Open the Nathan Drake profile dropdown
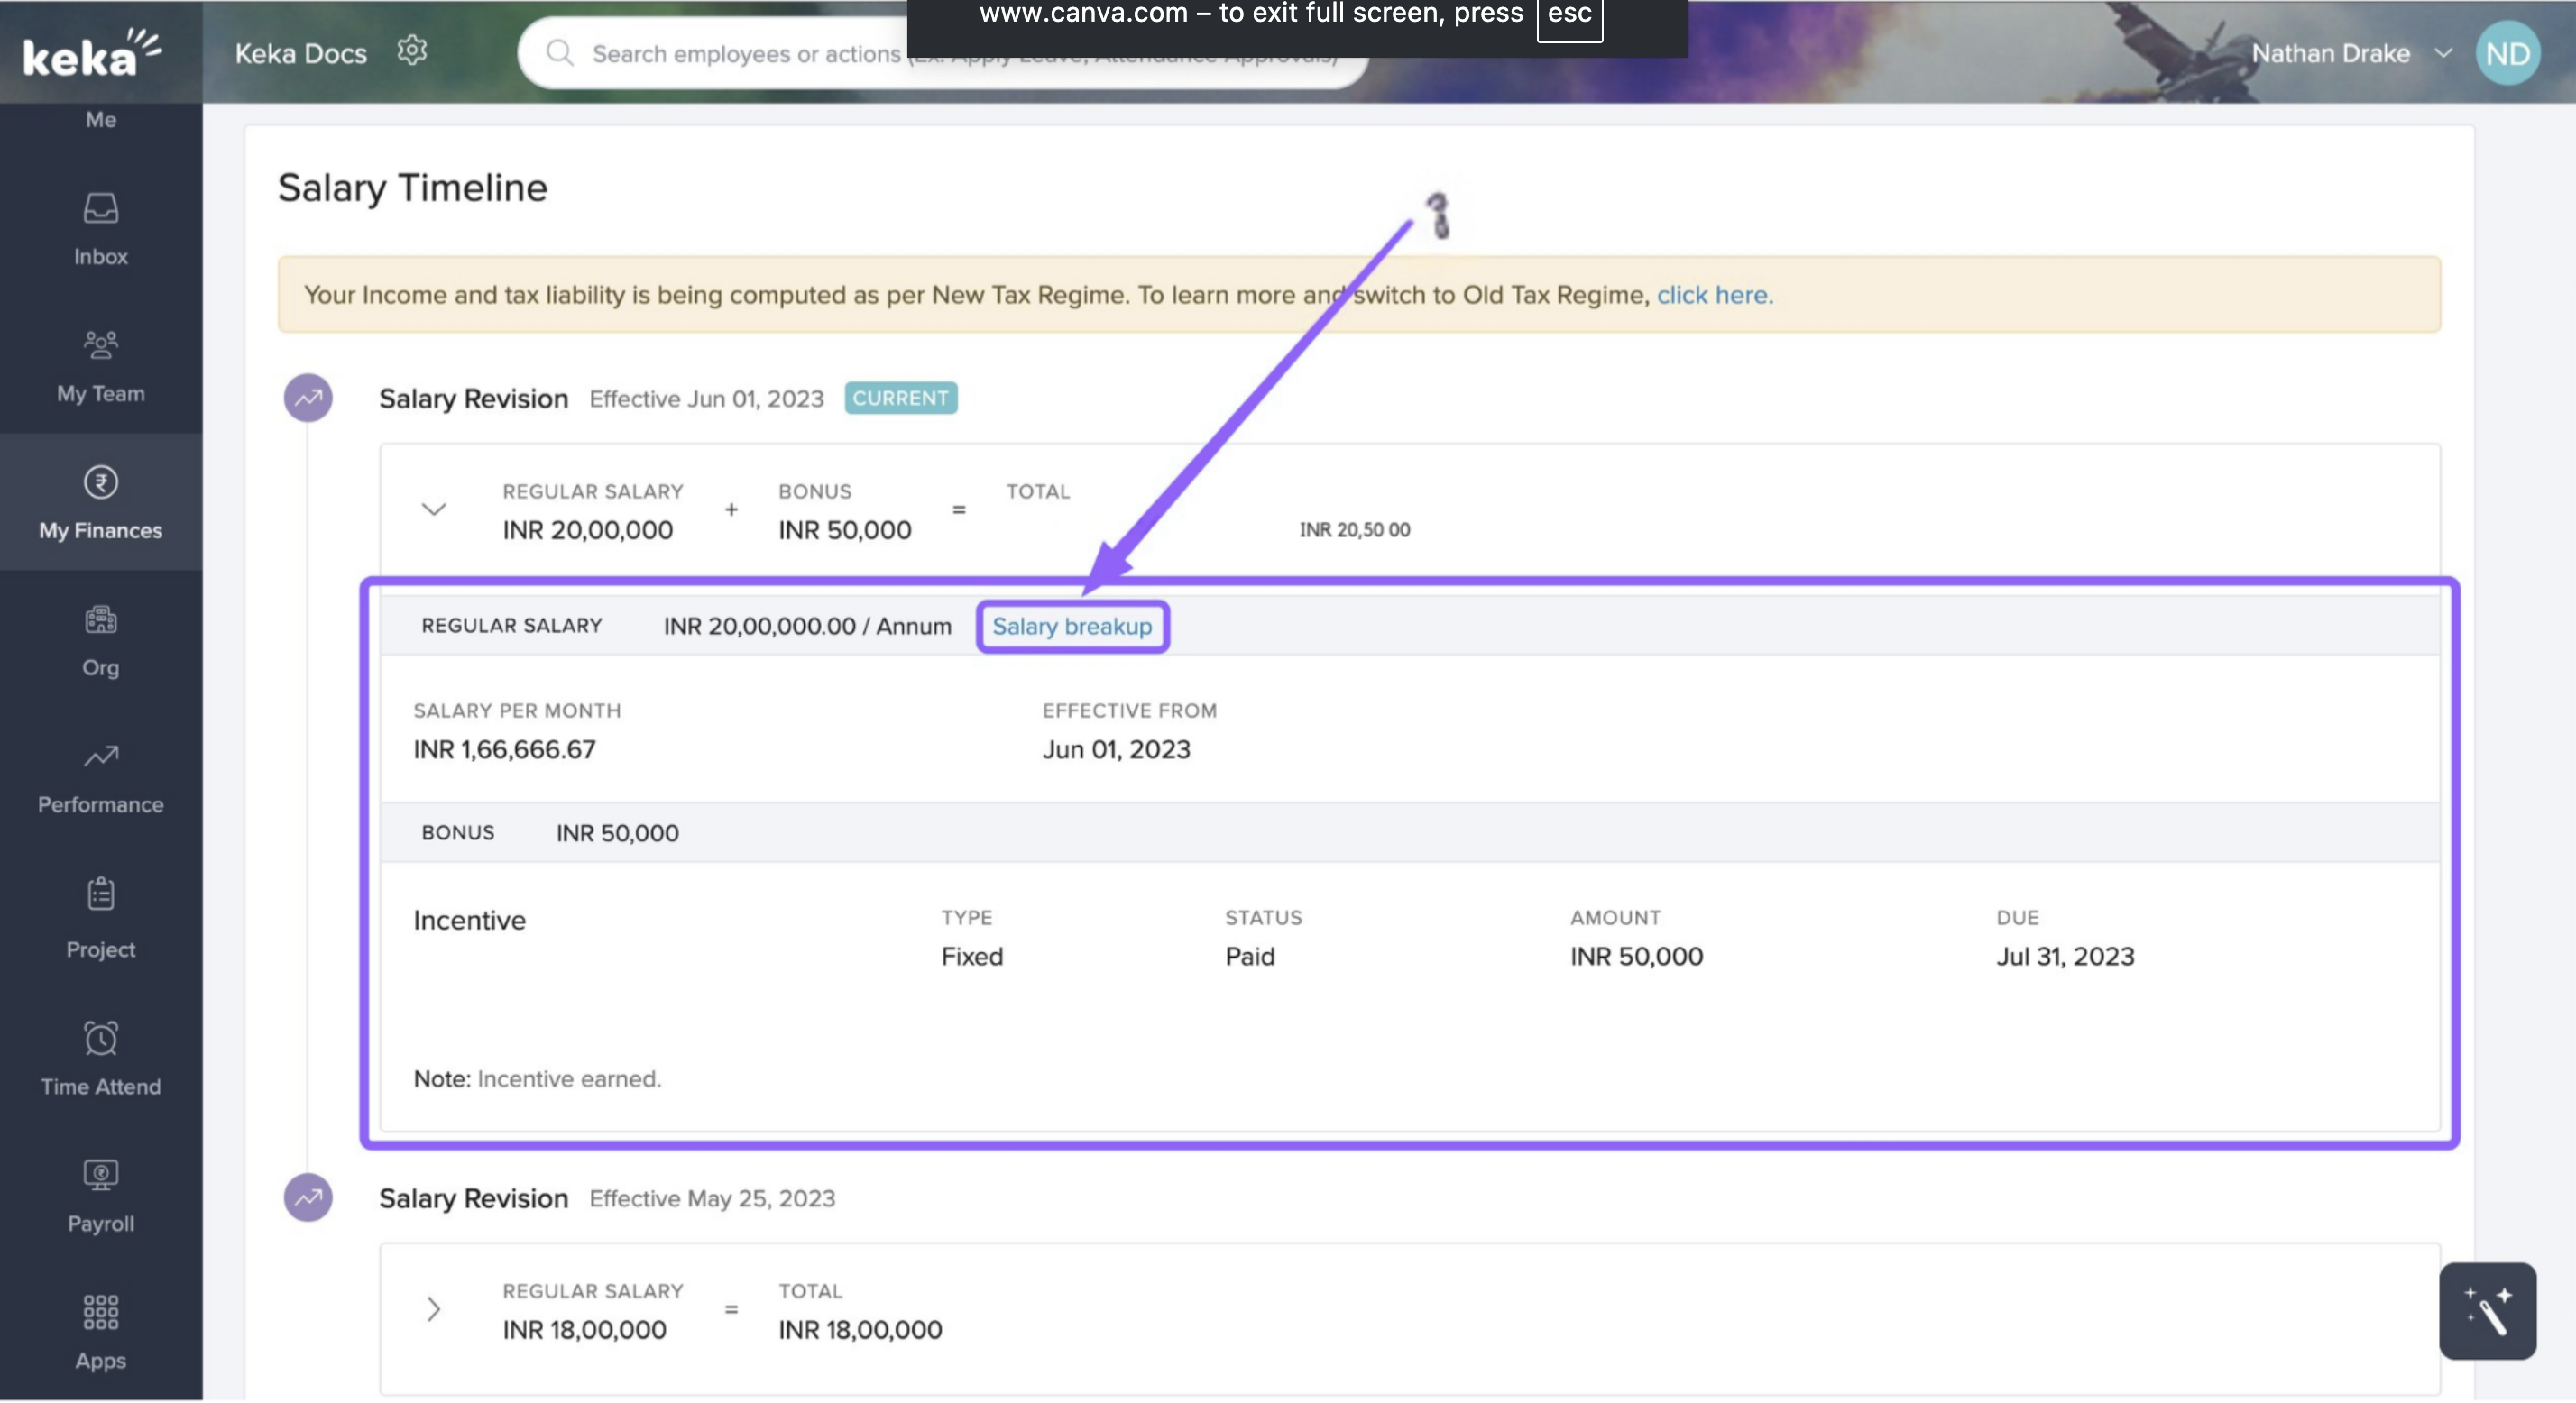The width and height of the screenshot is (2576, 1403). point(2443,53)
